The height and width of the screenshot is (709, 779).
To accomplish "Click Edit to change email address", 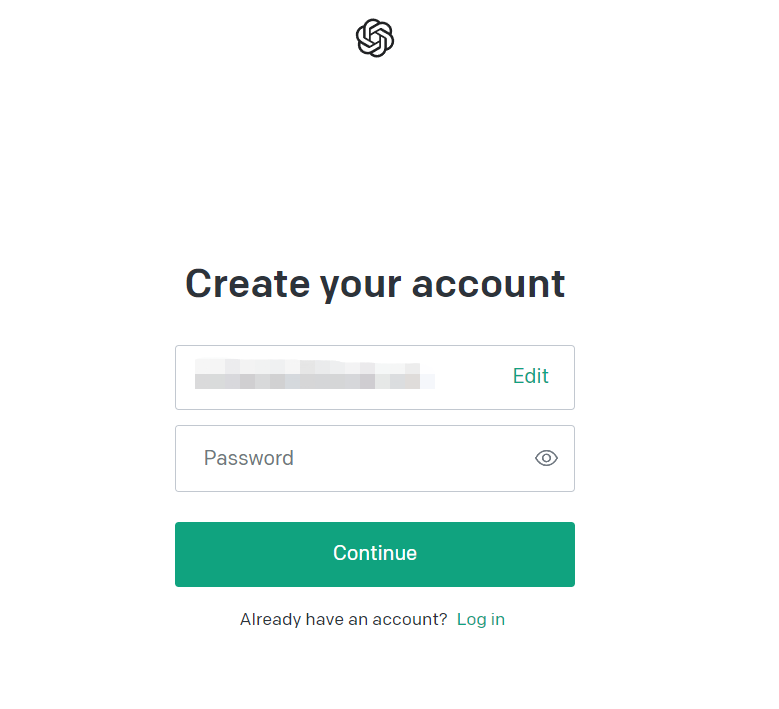I will click(x=531, y=376).
